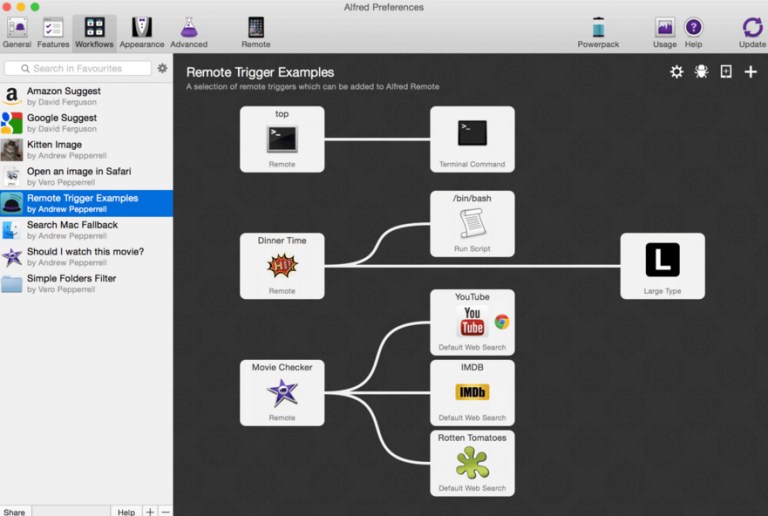Click the Search in Favourites field

click(x=78, y=68)
